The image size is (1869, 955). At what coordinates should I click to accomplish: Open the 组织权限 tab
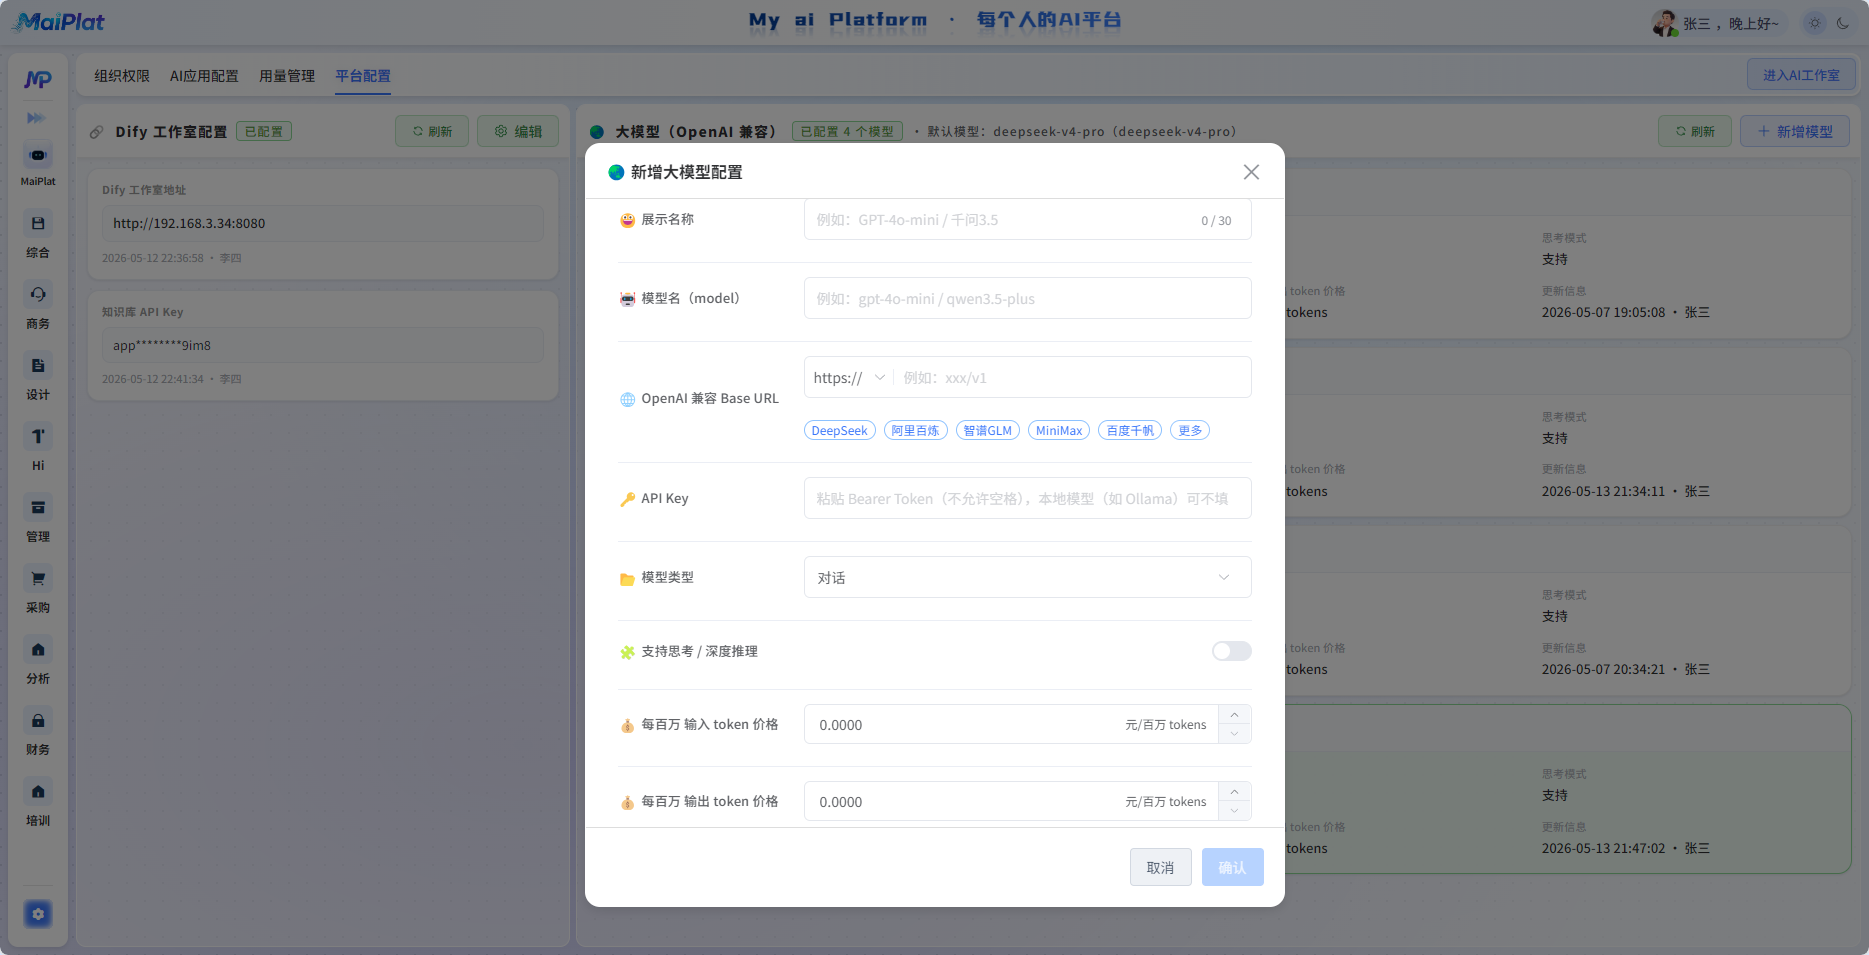tap(122, 76)
